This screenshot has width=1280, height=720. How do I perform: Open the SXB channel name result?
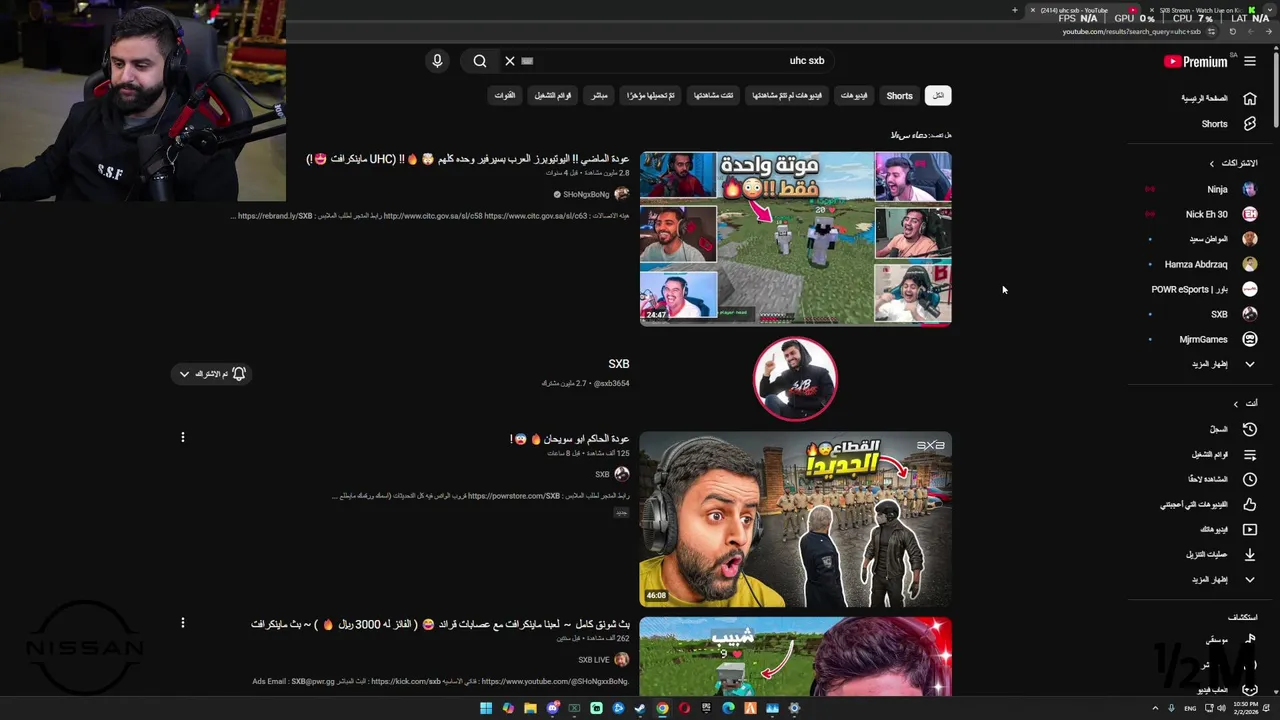[619, 364]
